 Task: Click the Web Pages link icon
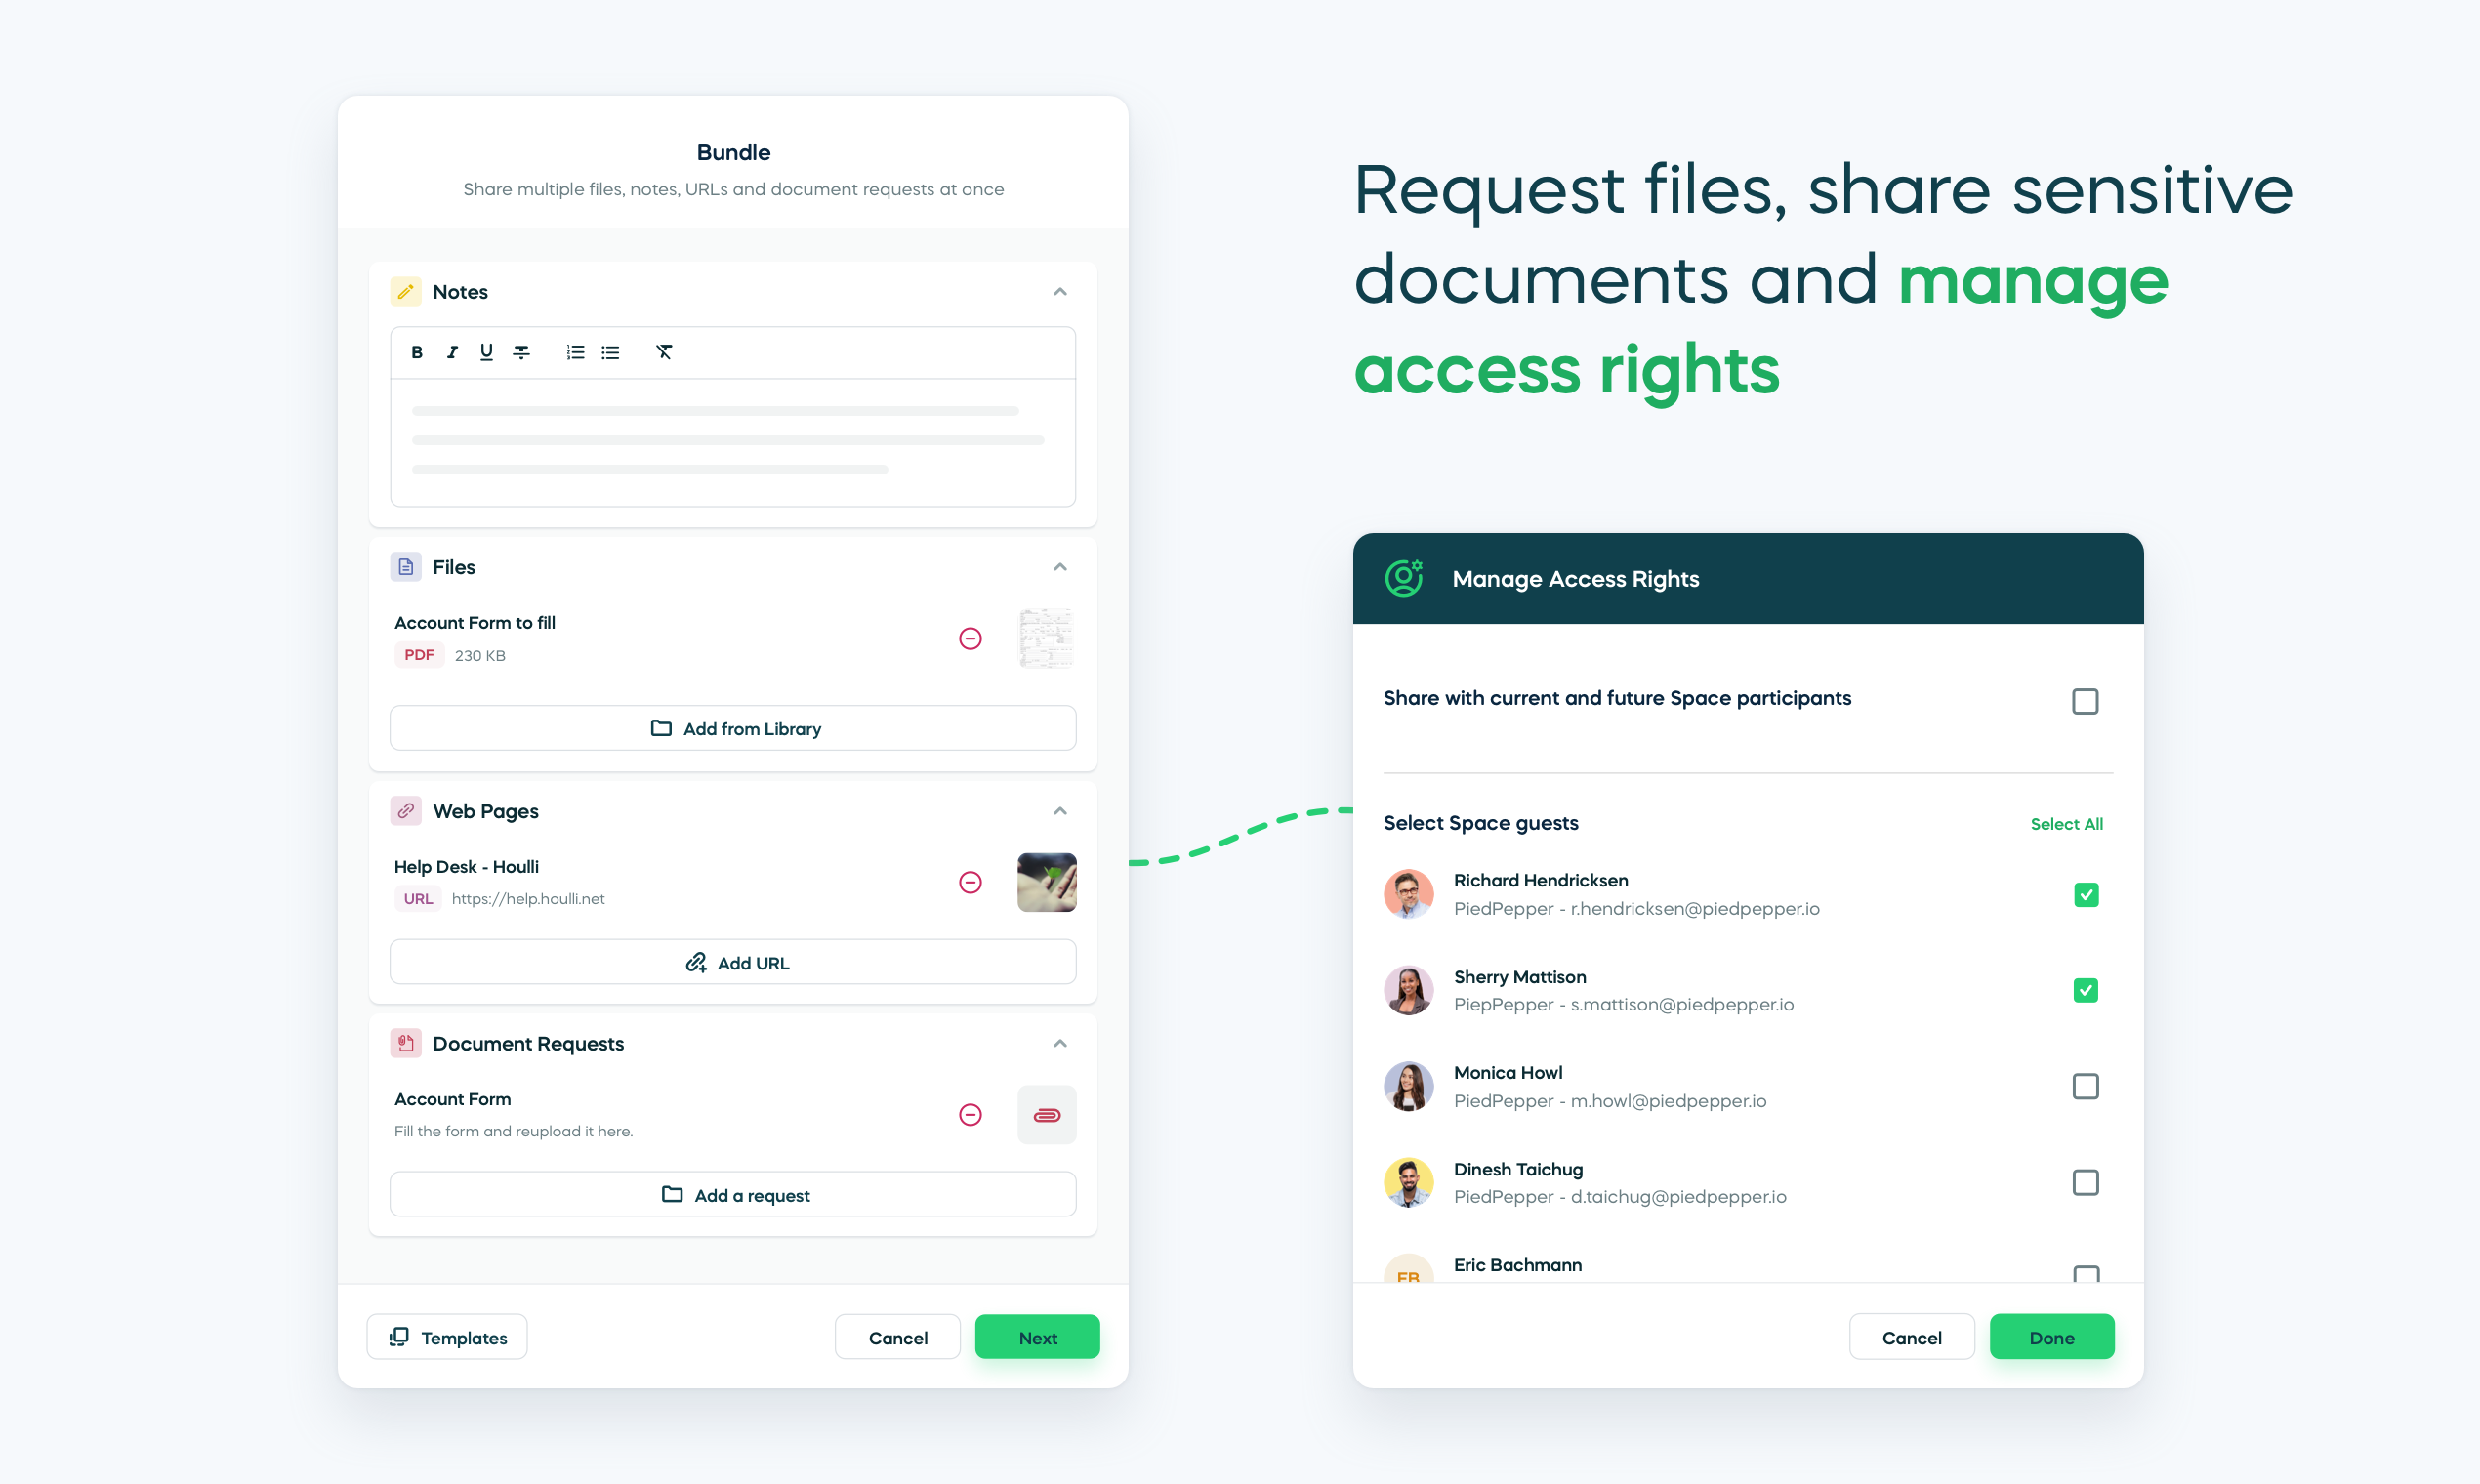coord(405,811)
